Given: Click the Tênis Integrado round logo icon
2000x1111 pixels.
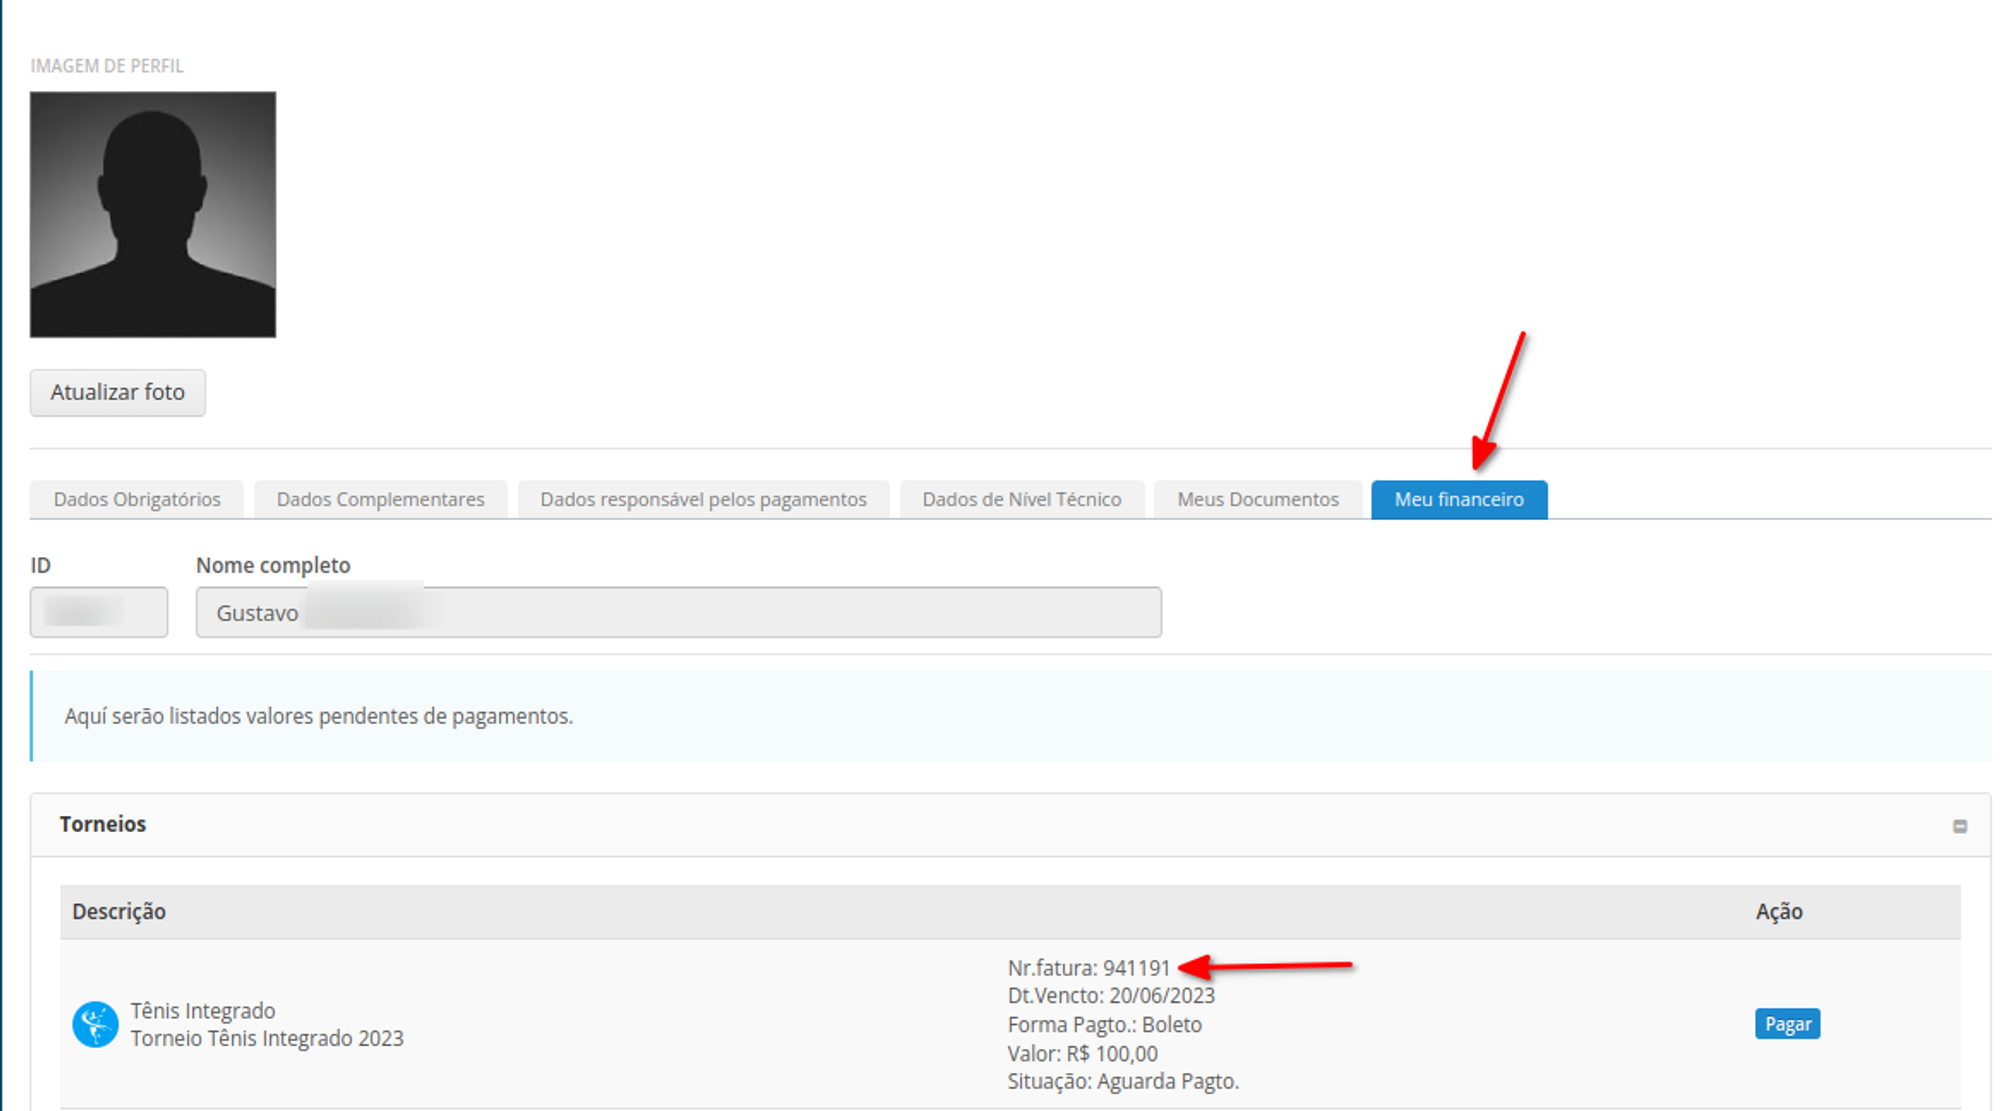Looking at the screenshot, I should (x=95, y=1024).
